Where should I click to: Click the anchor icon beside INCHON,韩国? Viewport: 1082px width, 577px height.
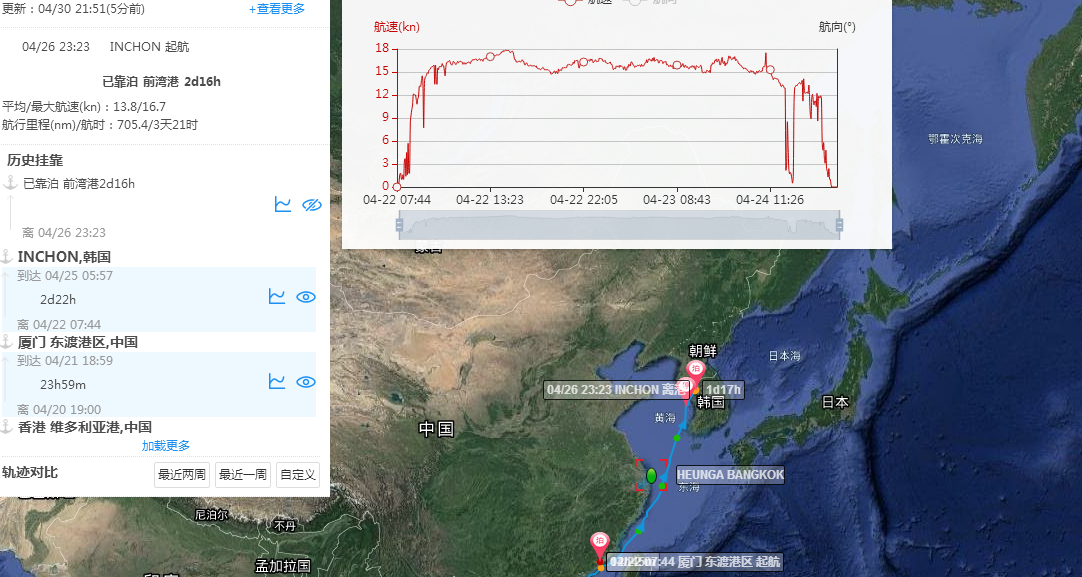click(x=7, y=256)
